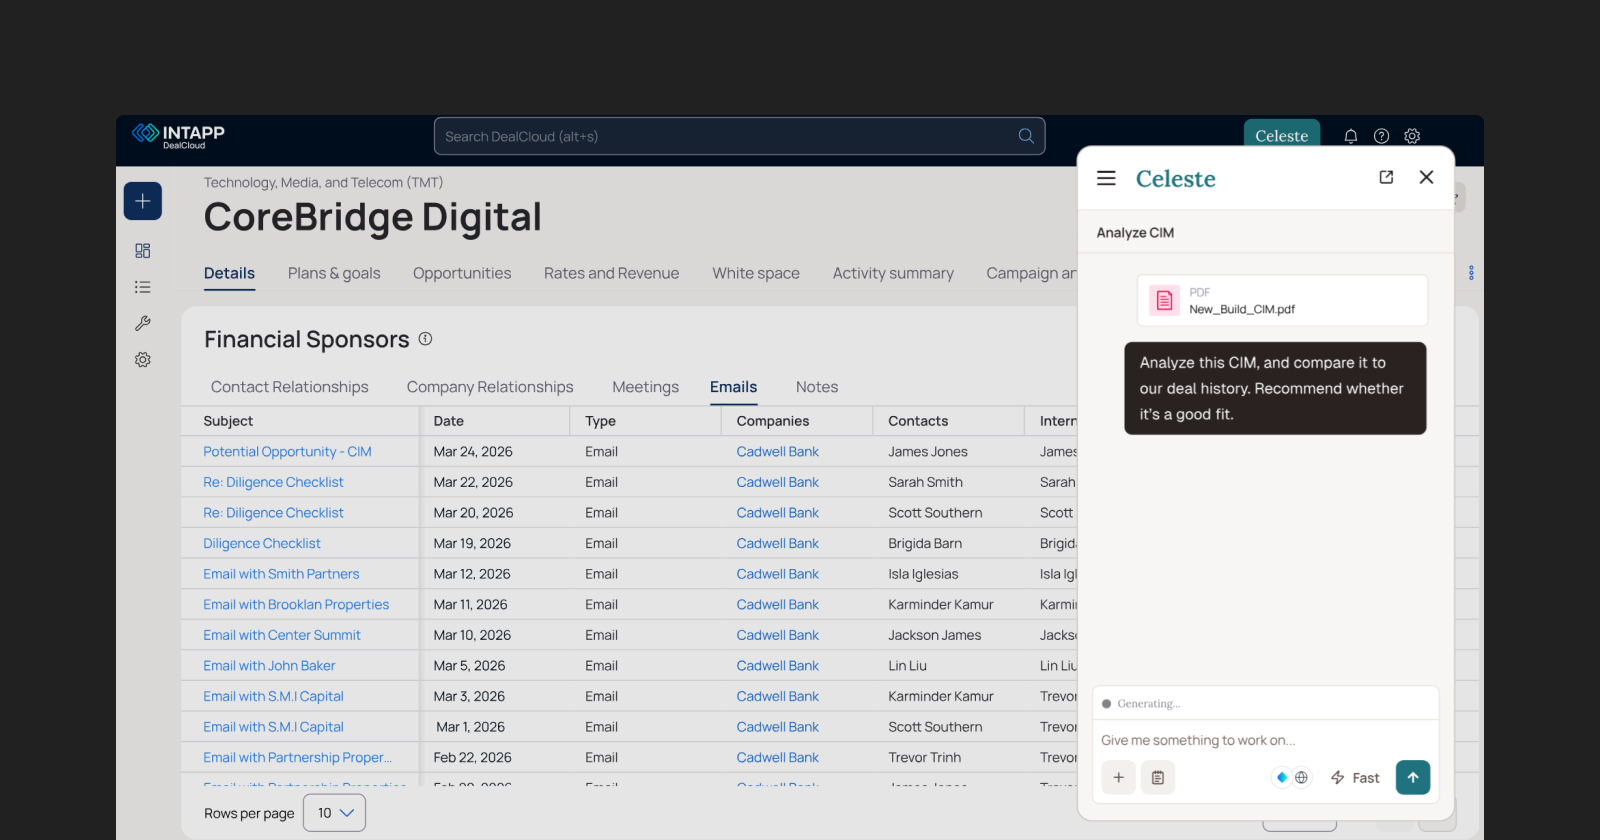This screenshot has width=1600, height=840.
Task: Click contact cell 'Isla Iglesias'
Action: (x=923, y=574)
